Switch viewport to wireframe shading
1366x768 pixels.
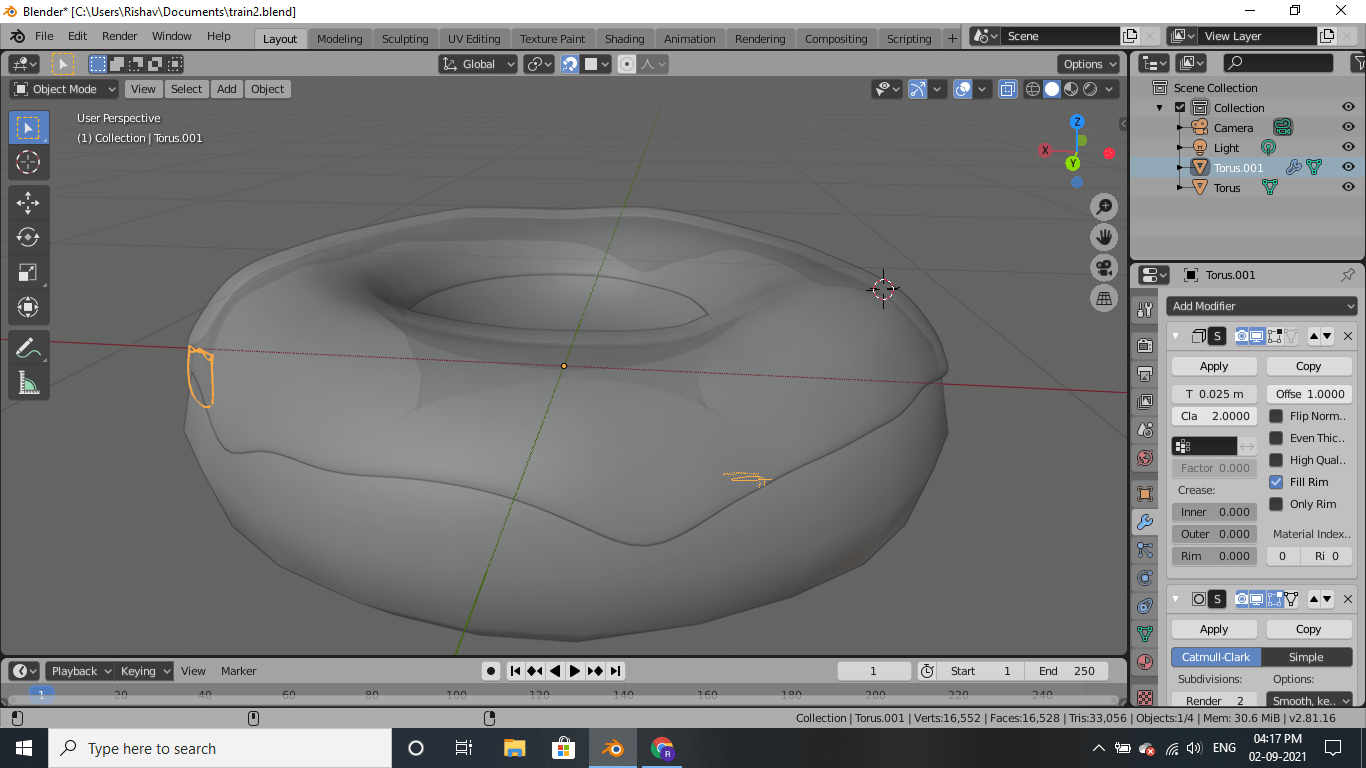tap(1031, 89)
